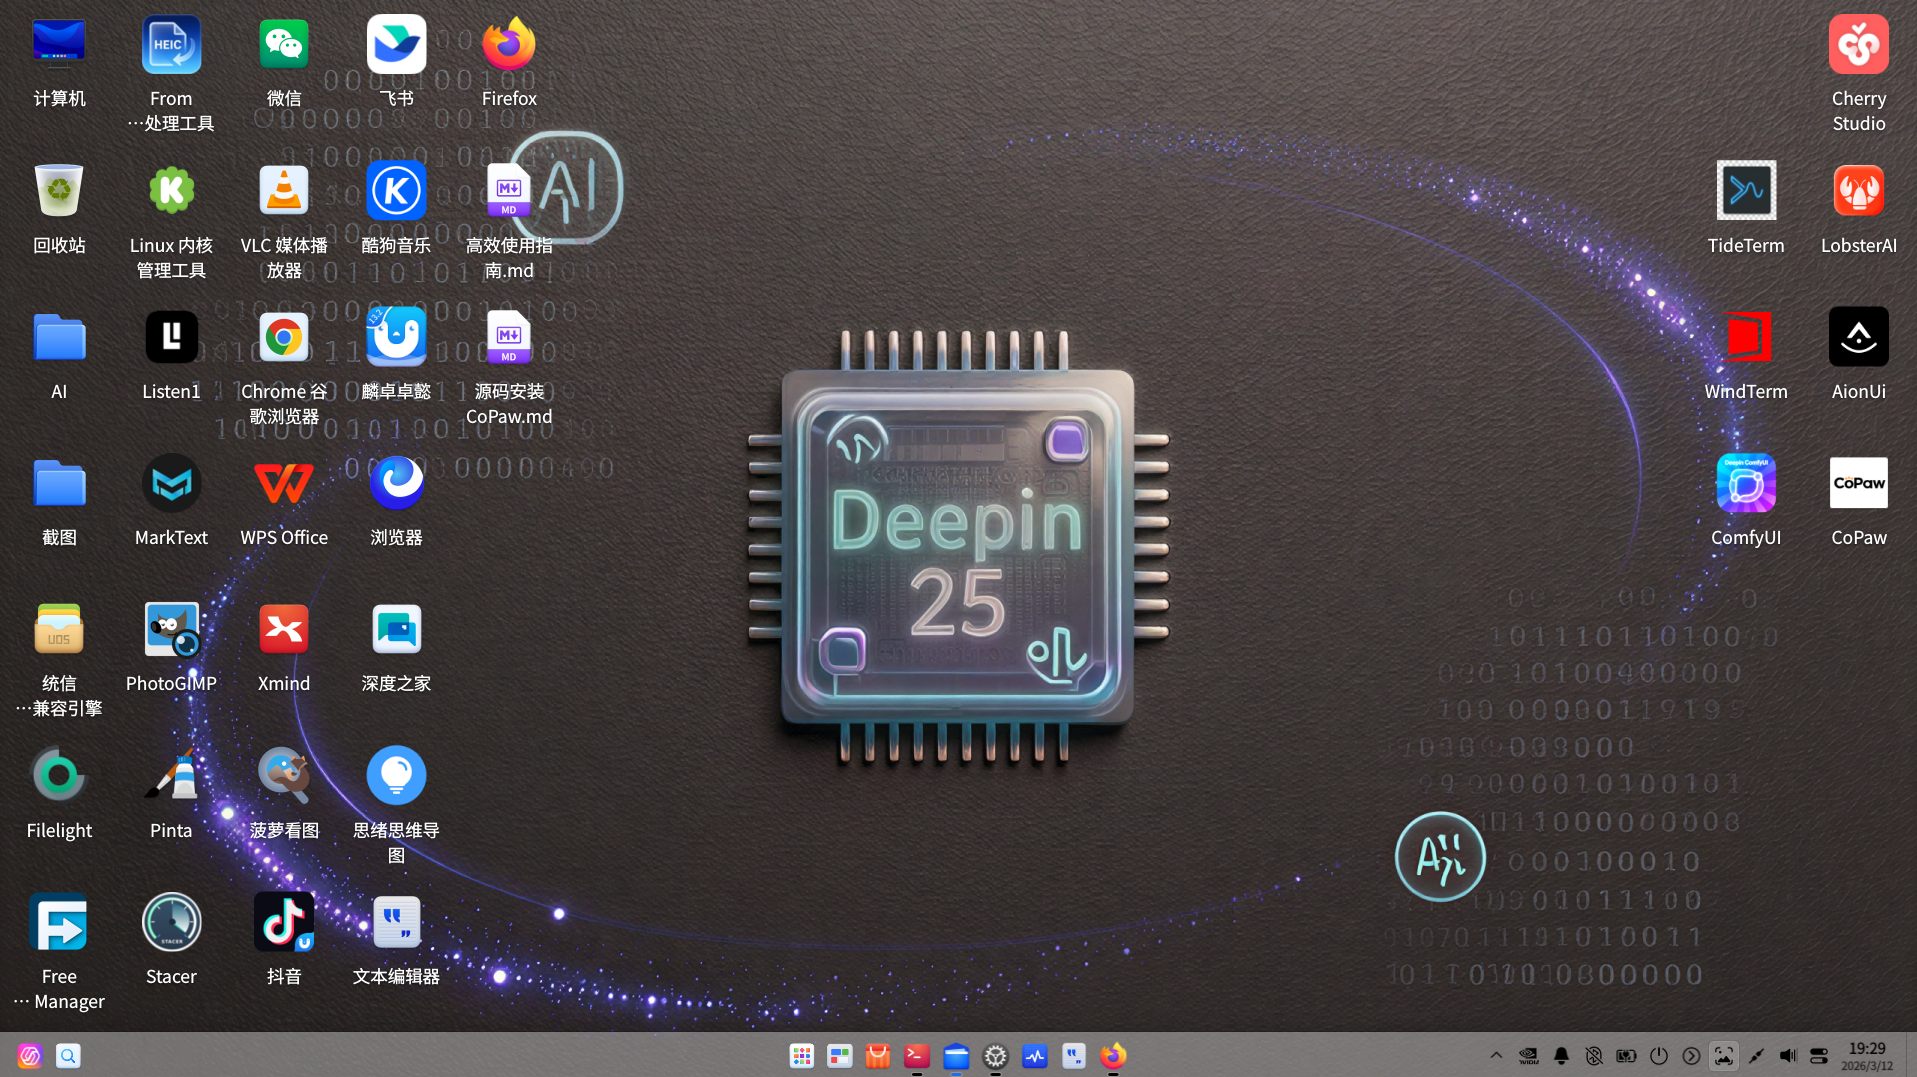Select the 高效使用指南.md file

click(x=509, y=190)
